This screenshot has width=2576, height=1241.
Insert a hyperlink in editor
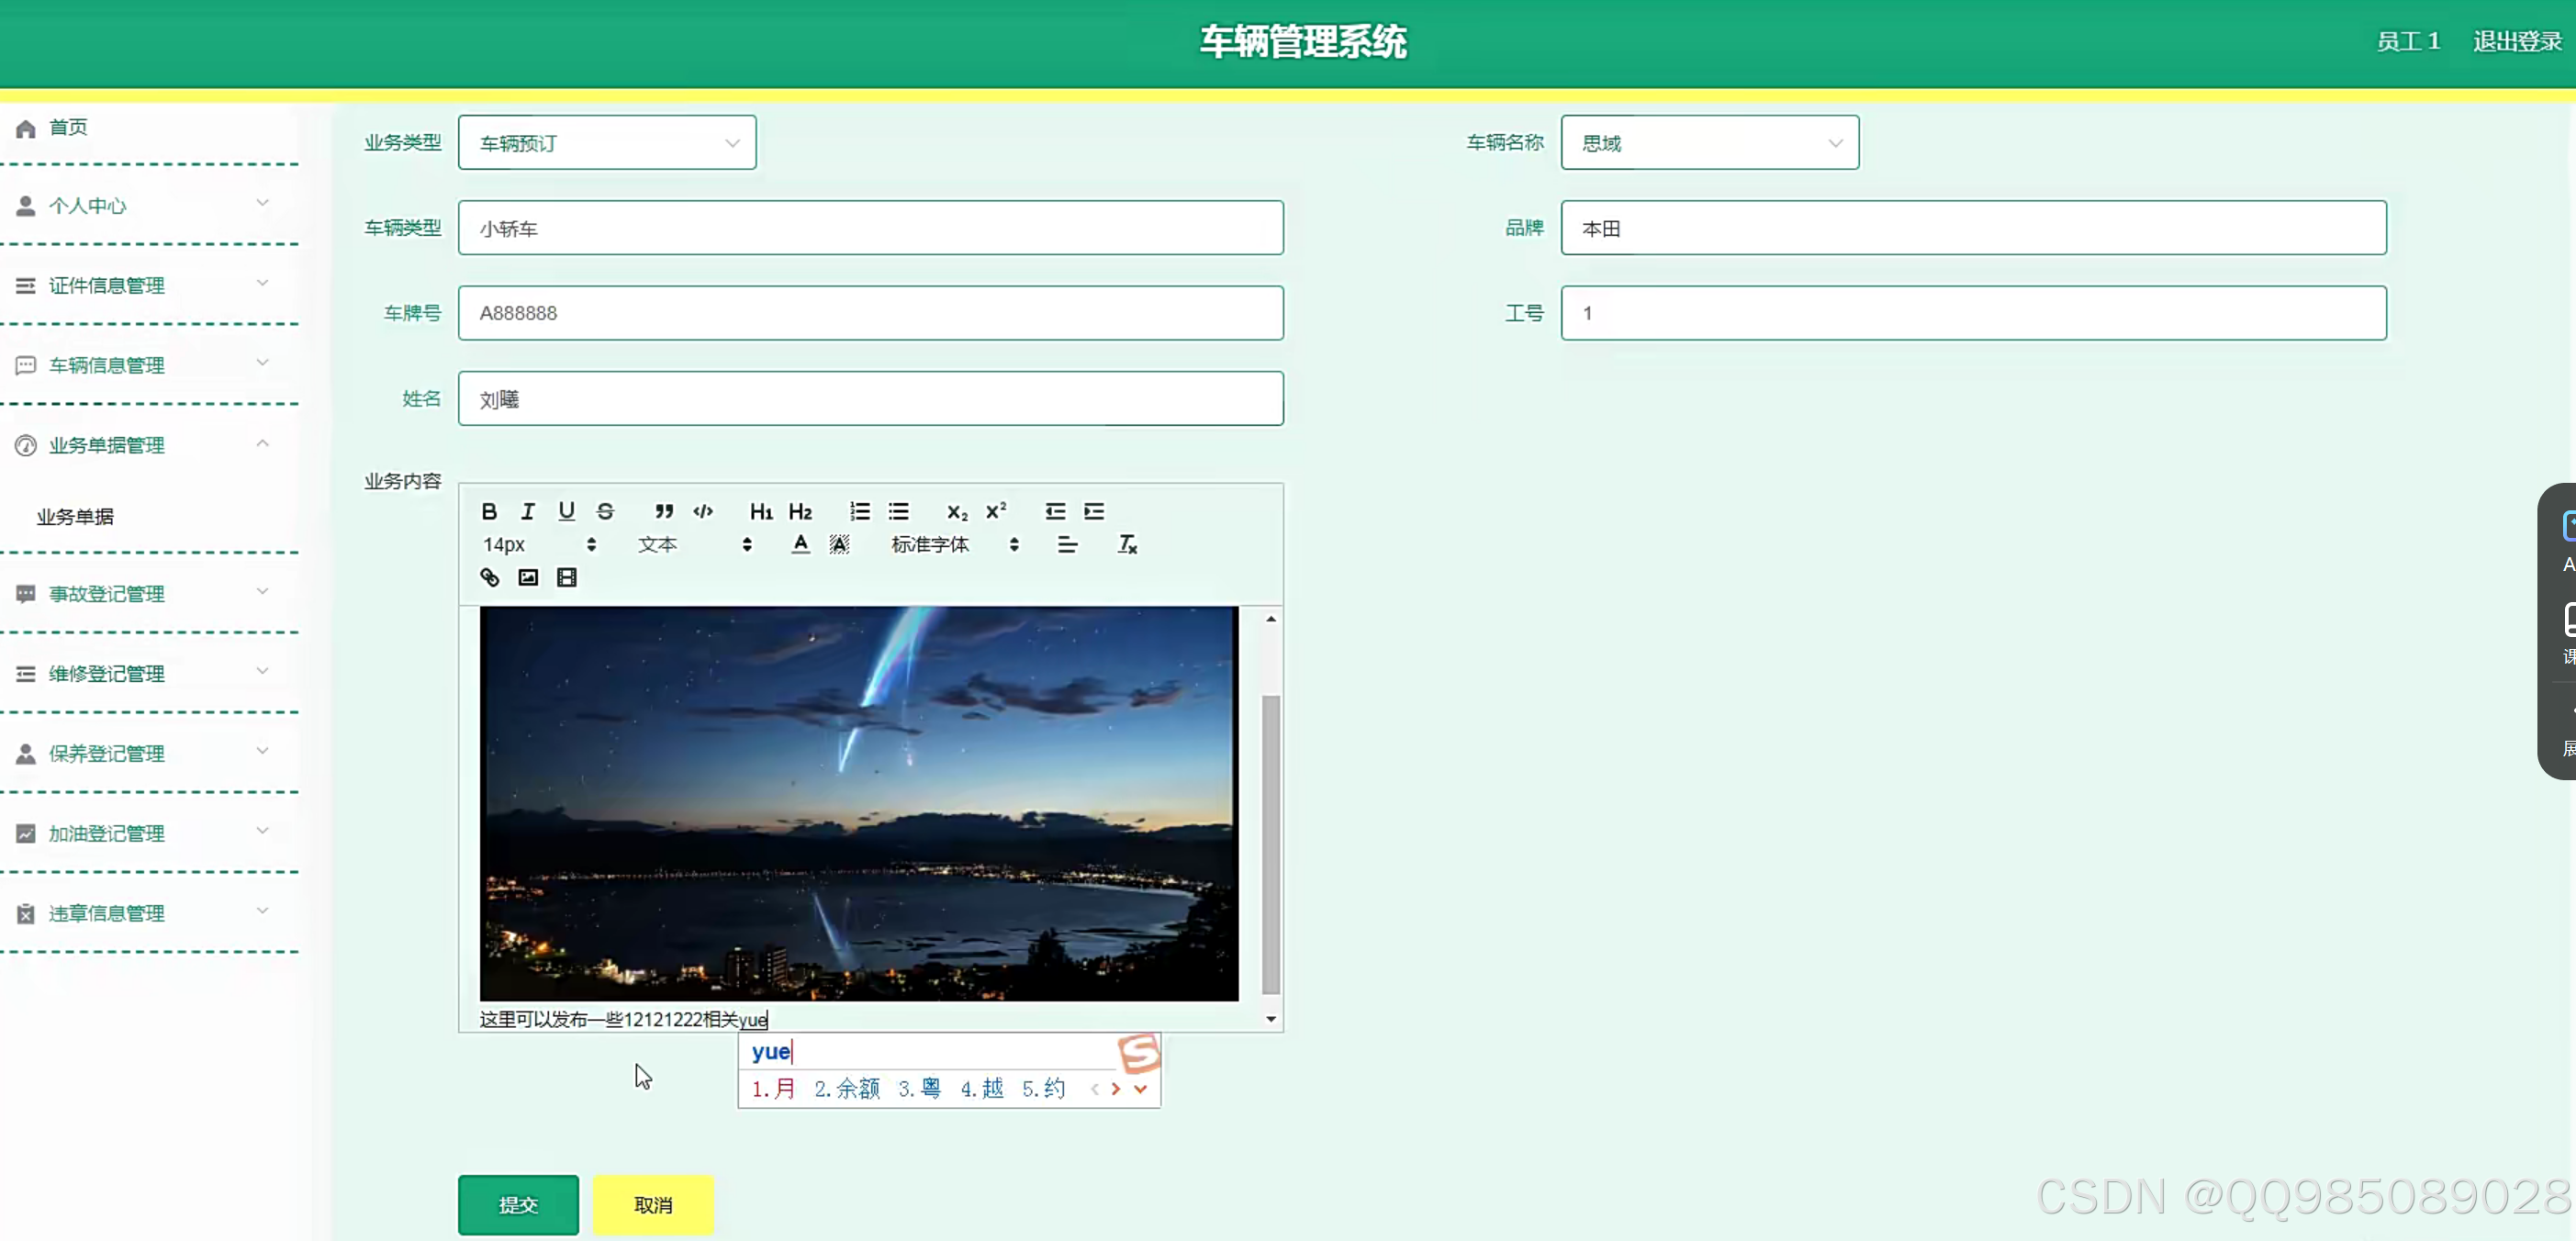click(x=489, y=577)
